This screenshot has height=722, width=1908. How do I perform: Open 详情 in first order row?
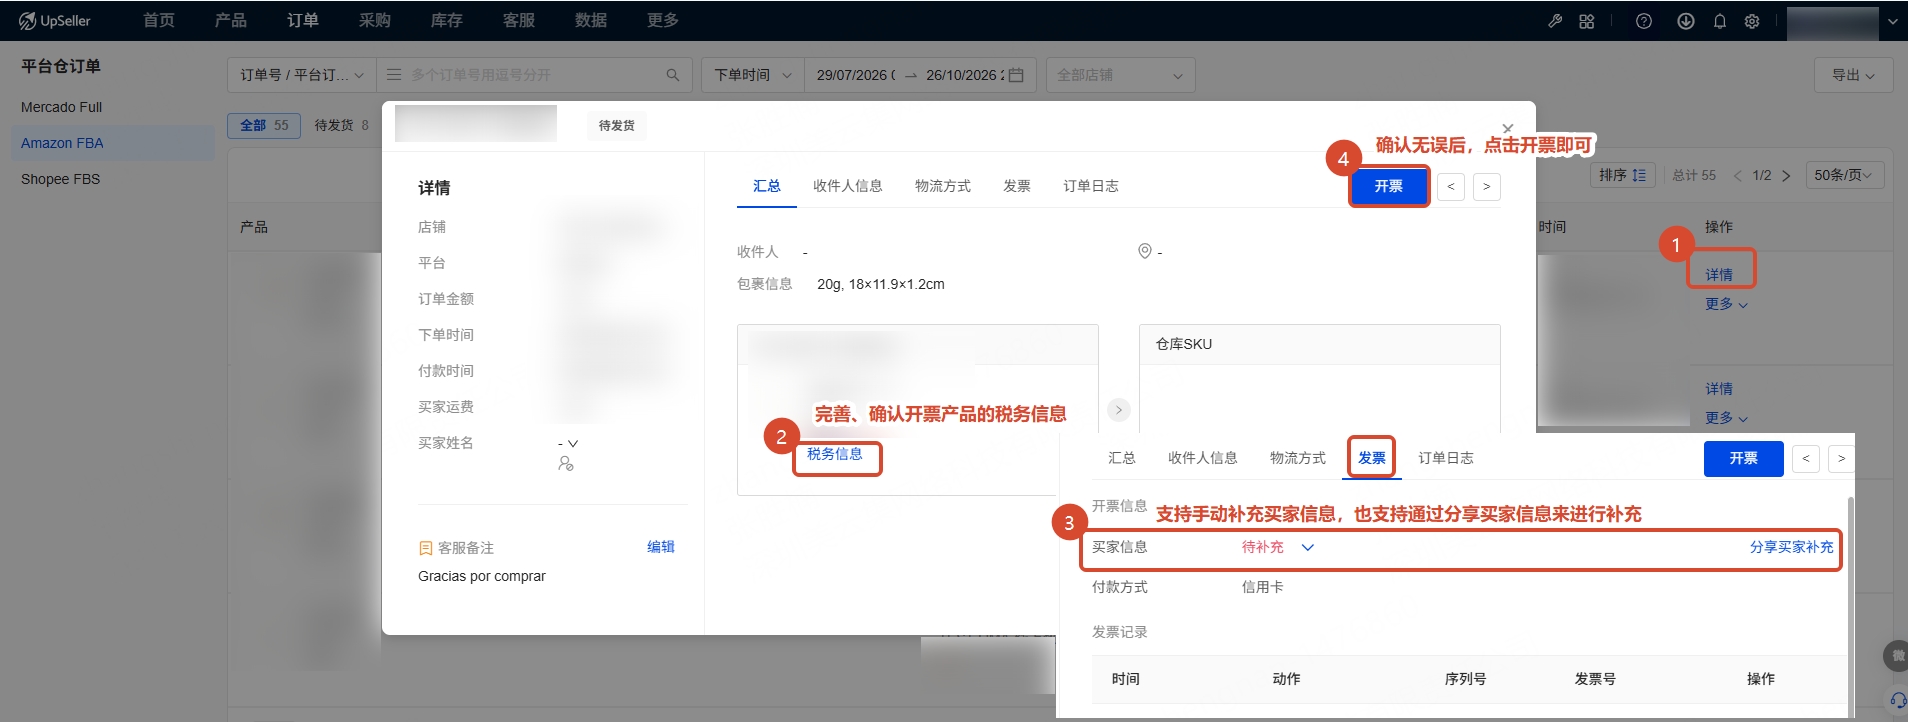click(1719, 275)
